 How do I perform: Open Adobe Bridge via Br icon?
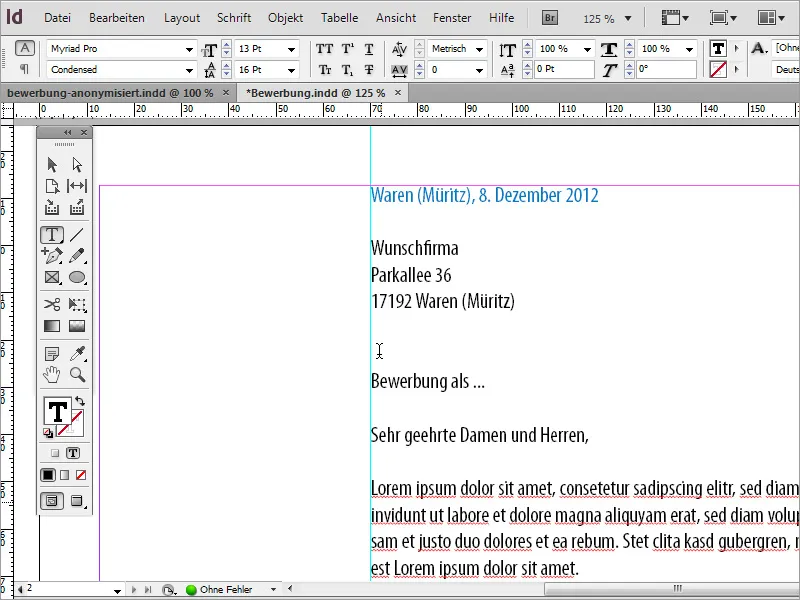[549, 18]
